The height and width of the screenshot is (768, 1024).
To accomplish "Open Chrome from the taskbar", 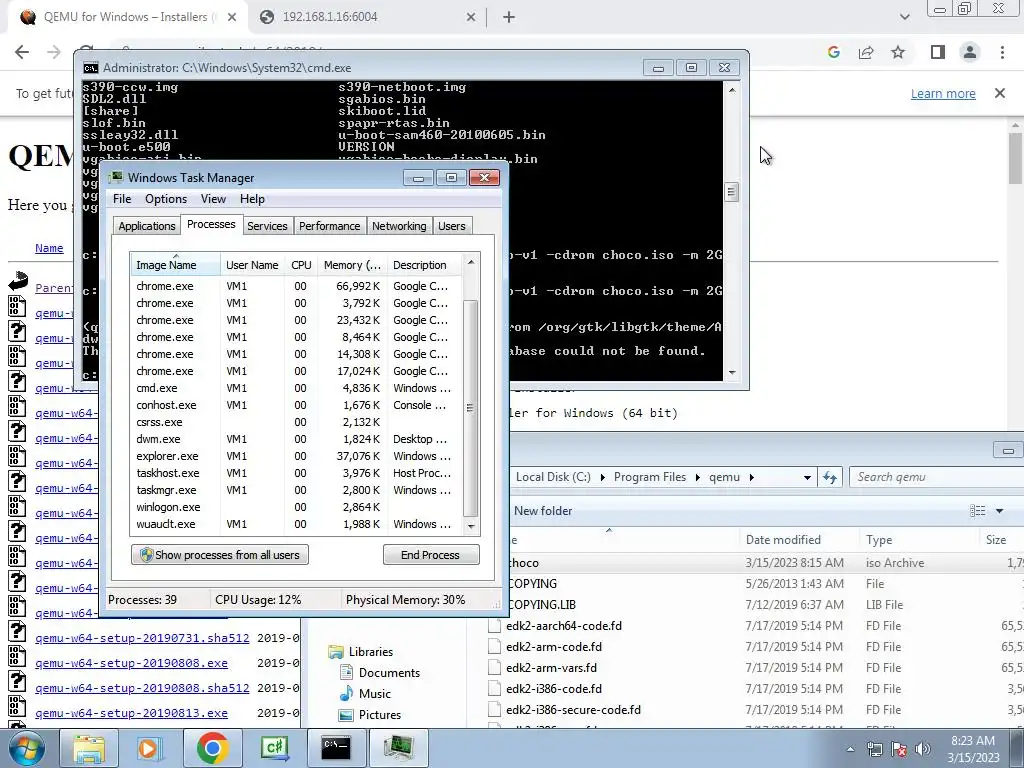I will (x=212, y=748).
